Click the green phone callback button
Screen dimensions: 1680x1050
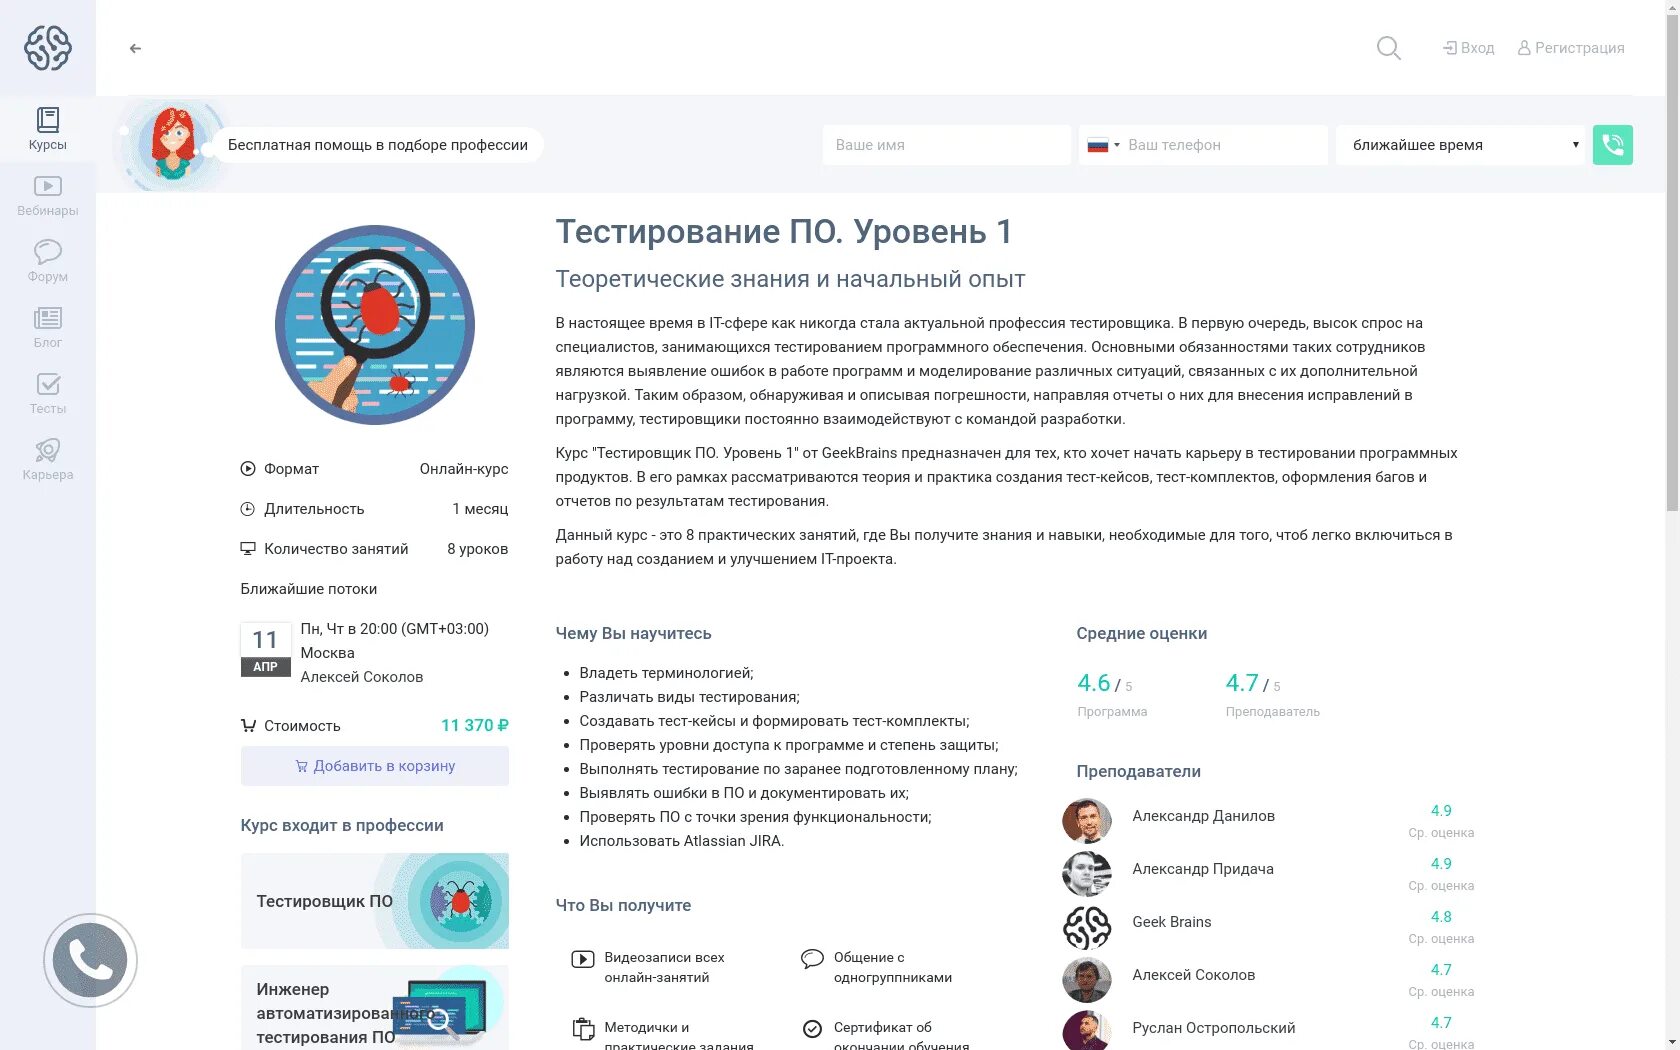point(1613,145)
